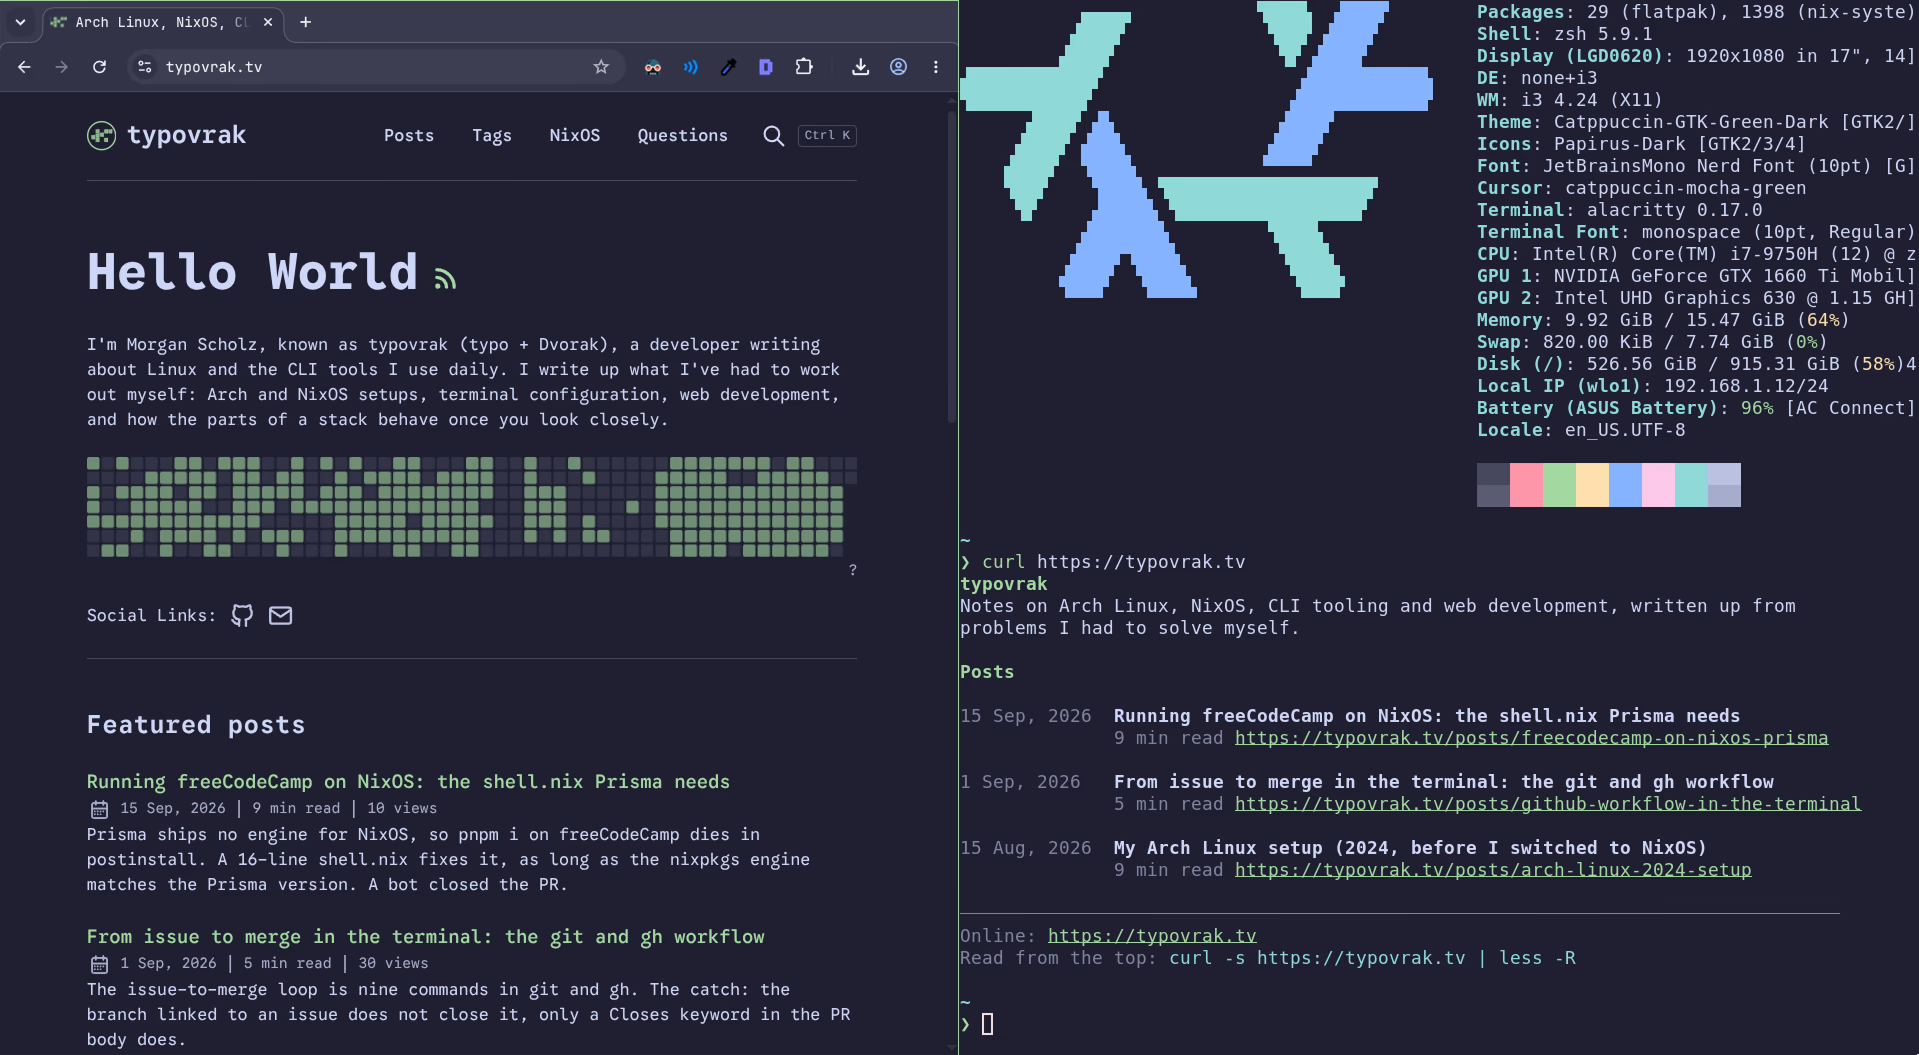Open the email social link icon

pos(281,615)
